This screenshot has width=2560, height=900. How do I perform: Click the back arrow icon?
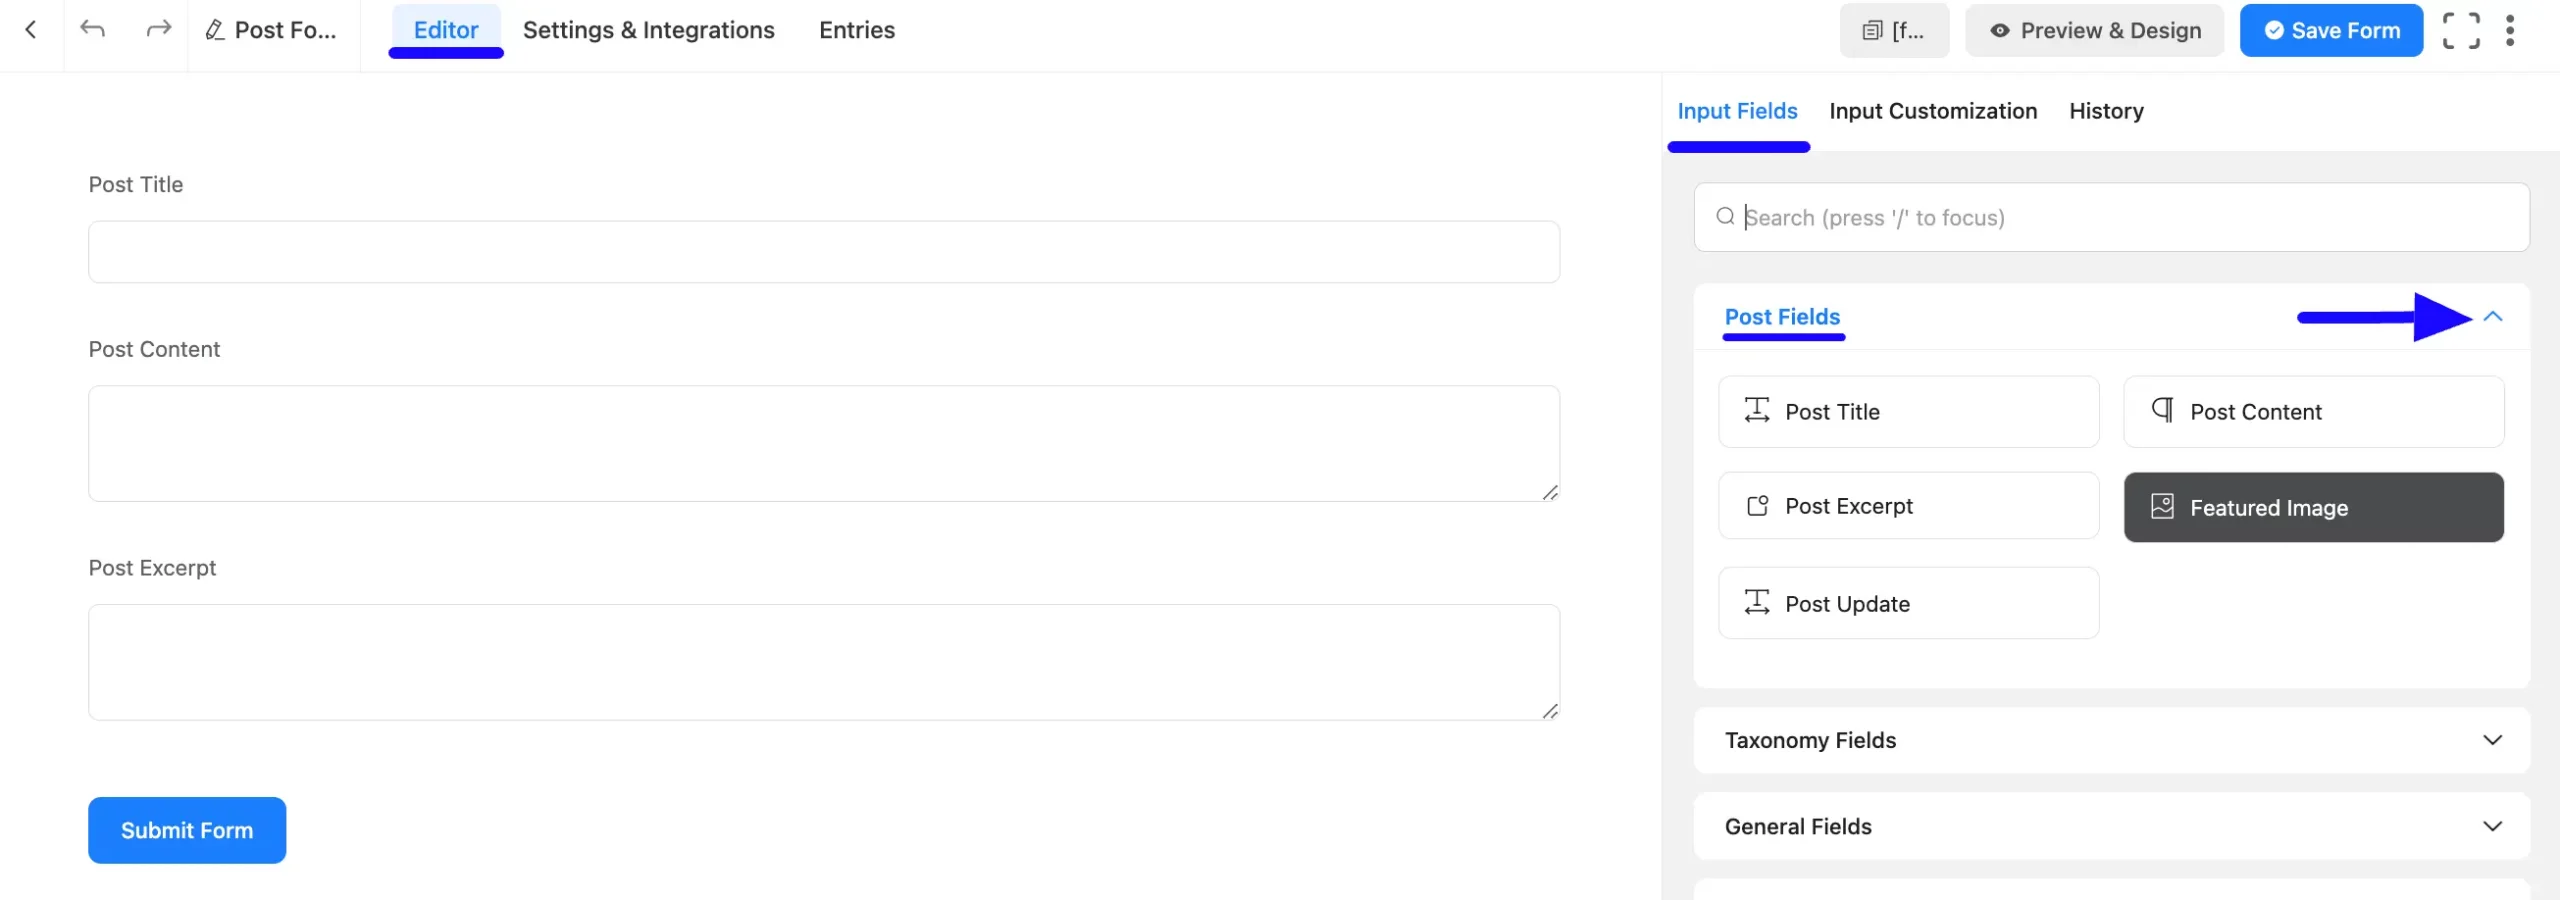[31, 30]
